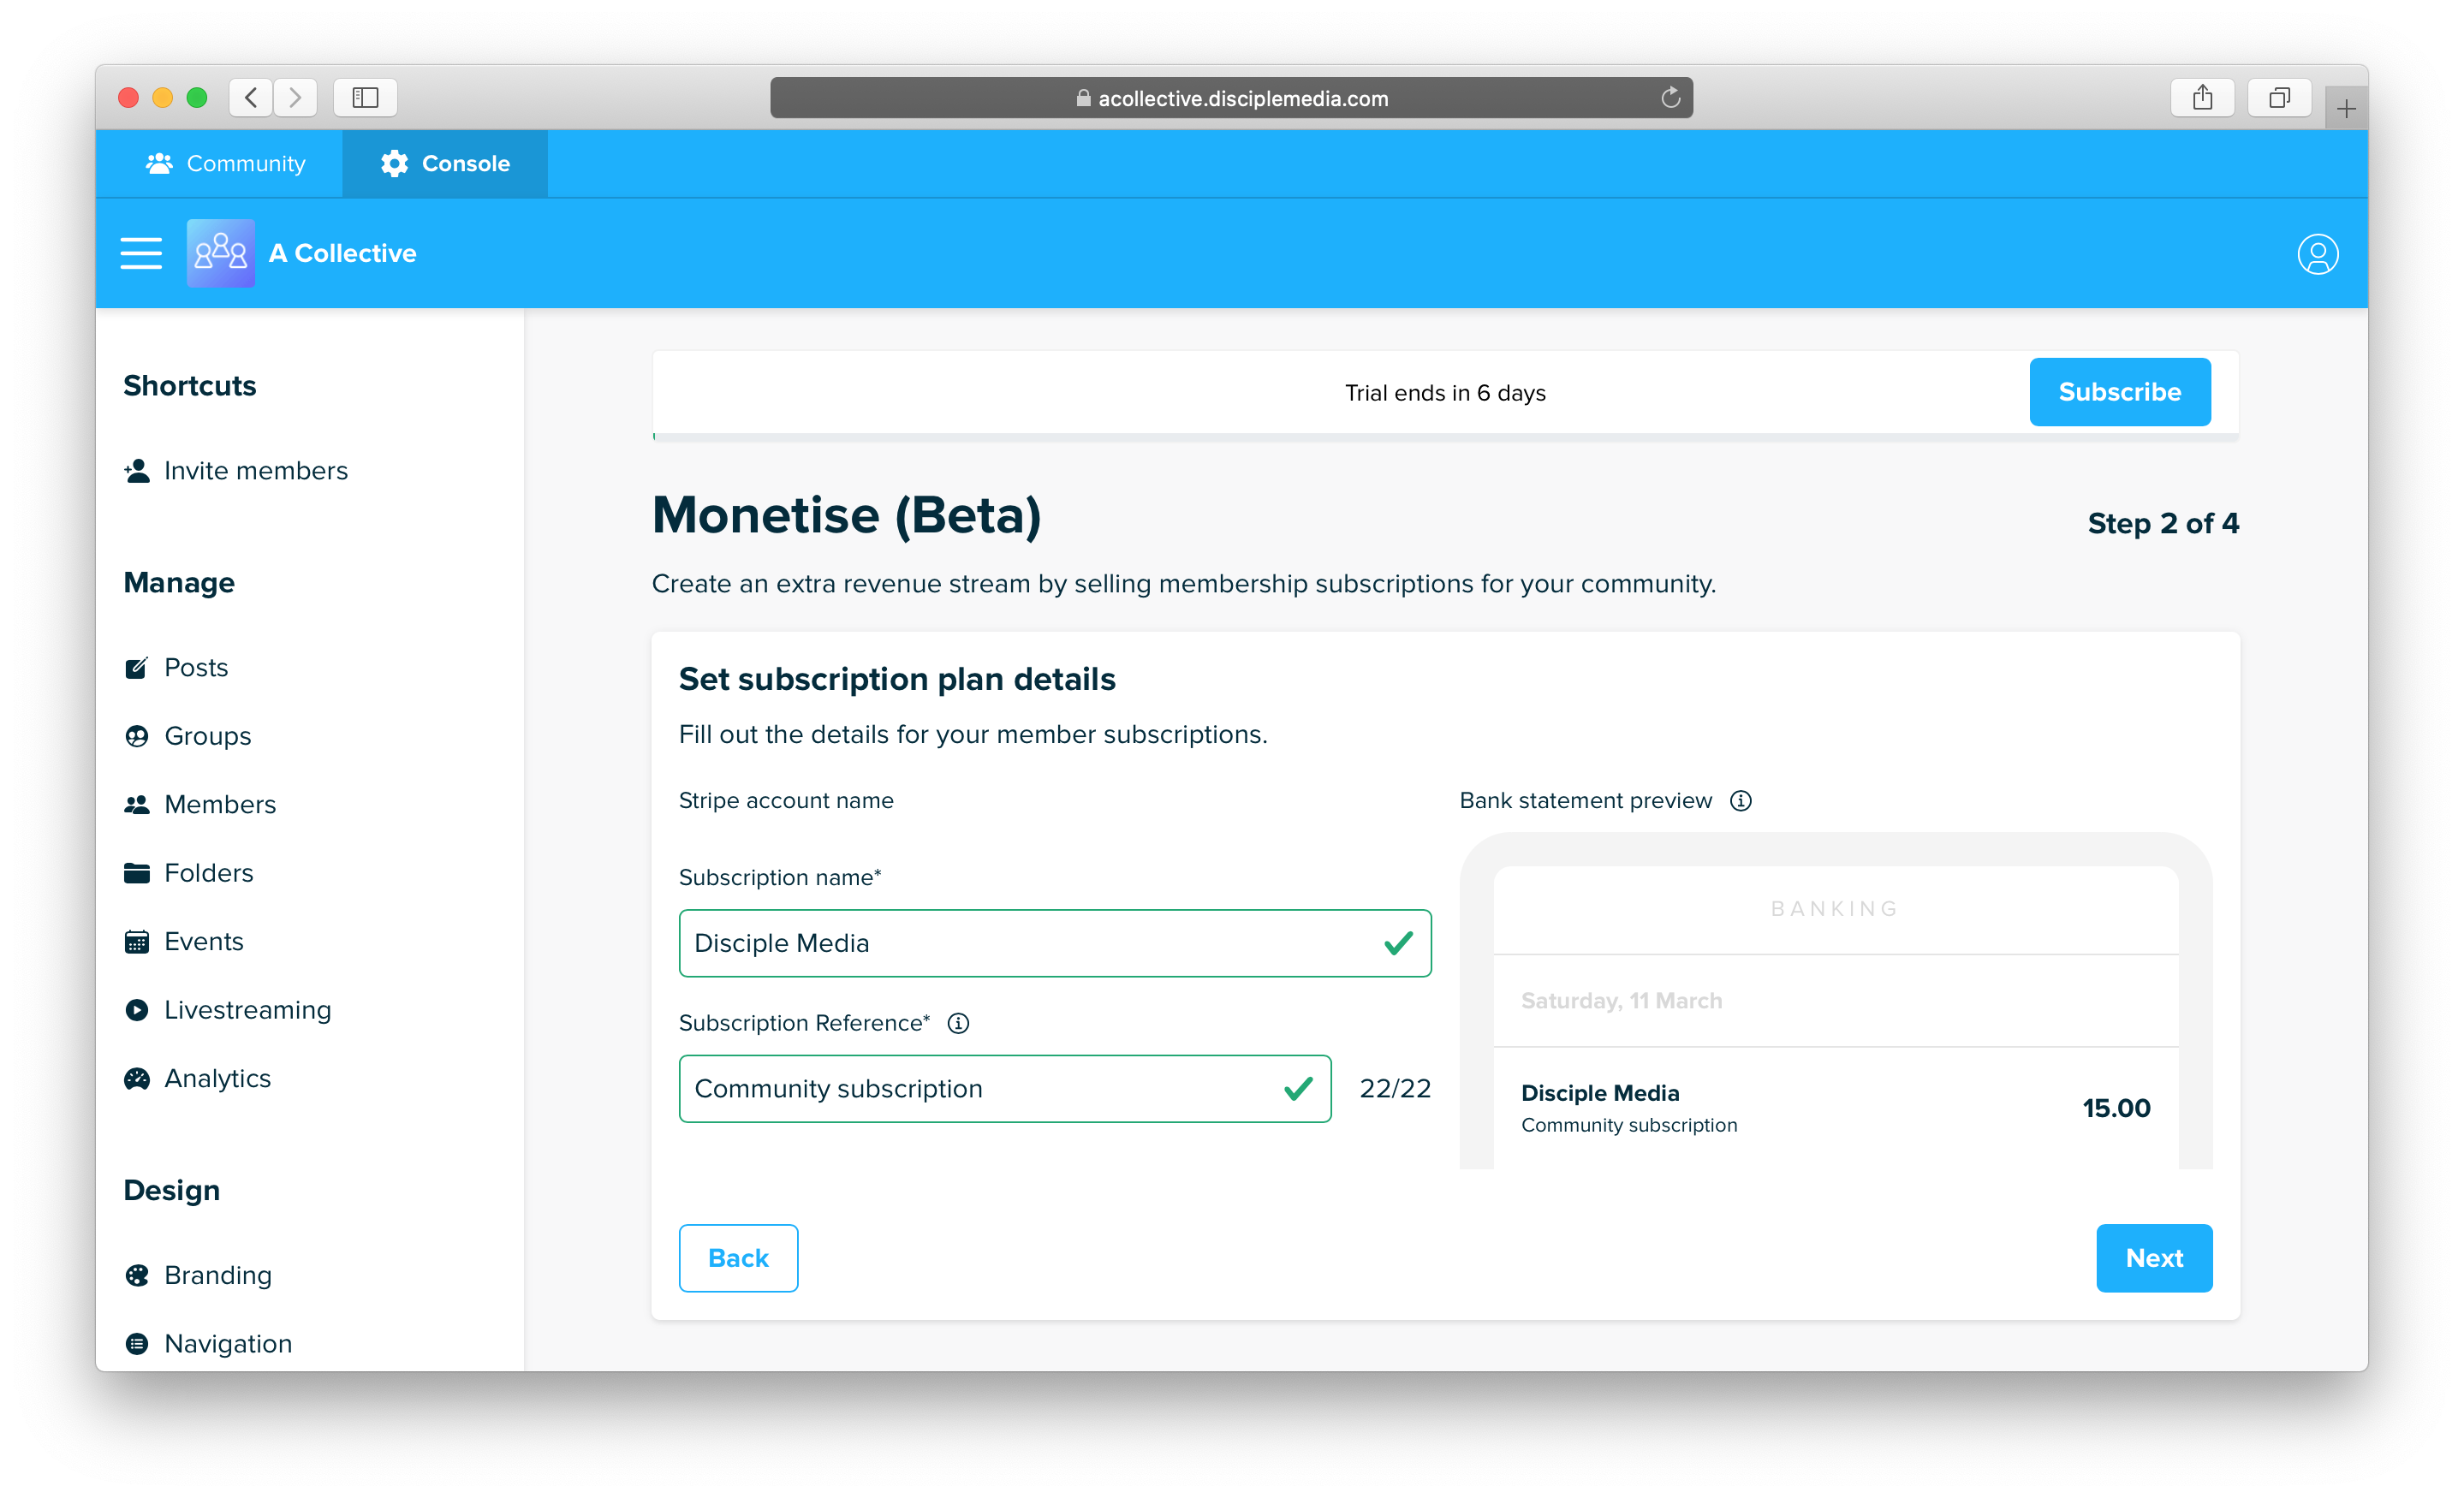Viewport: 2464px width, 1498px height.
Task: Open the Livestreaming section
Action: tap(228, 1010)
